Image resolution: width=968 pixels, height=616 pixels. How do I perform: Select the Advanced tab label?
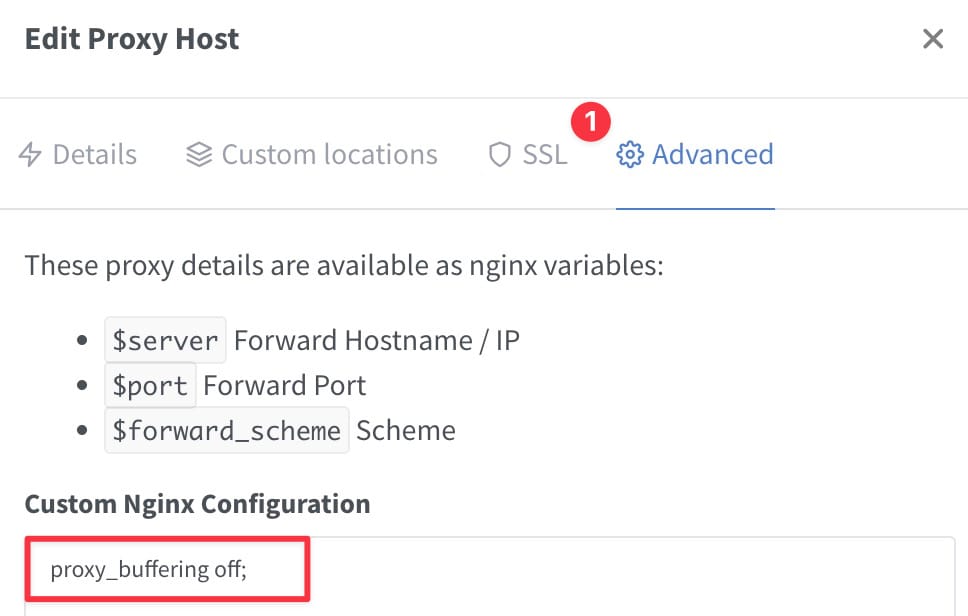click(x=712, y=154)
